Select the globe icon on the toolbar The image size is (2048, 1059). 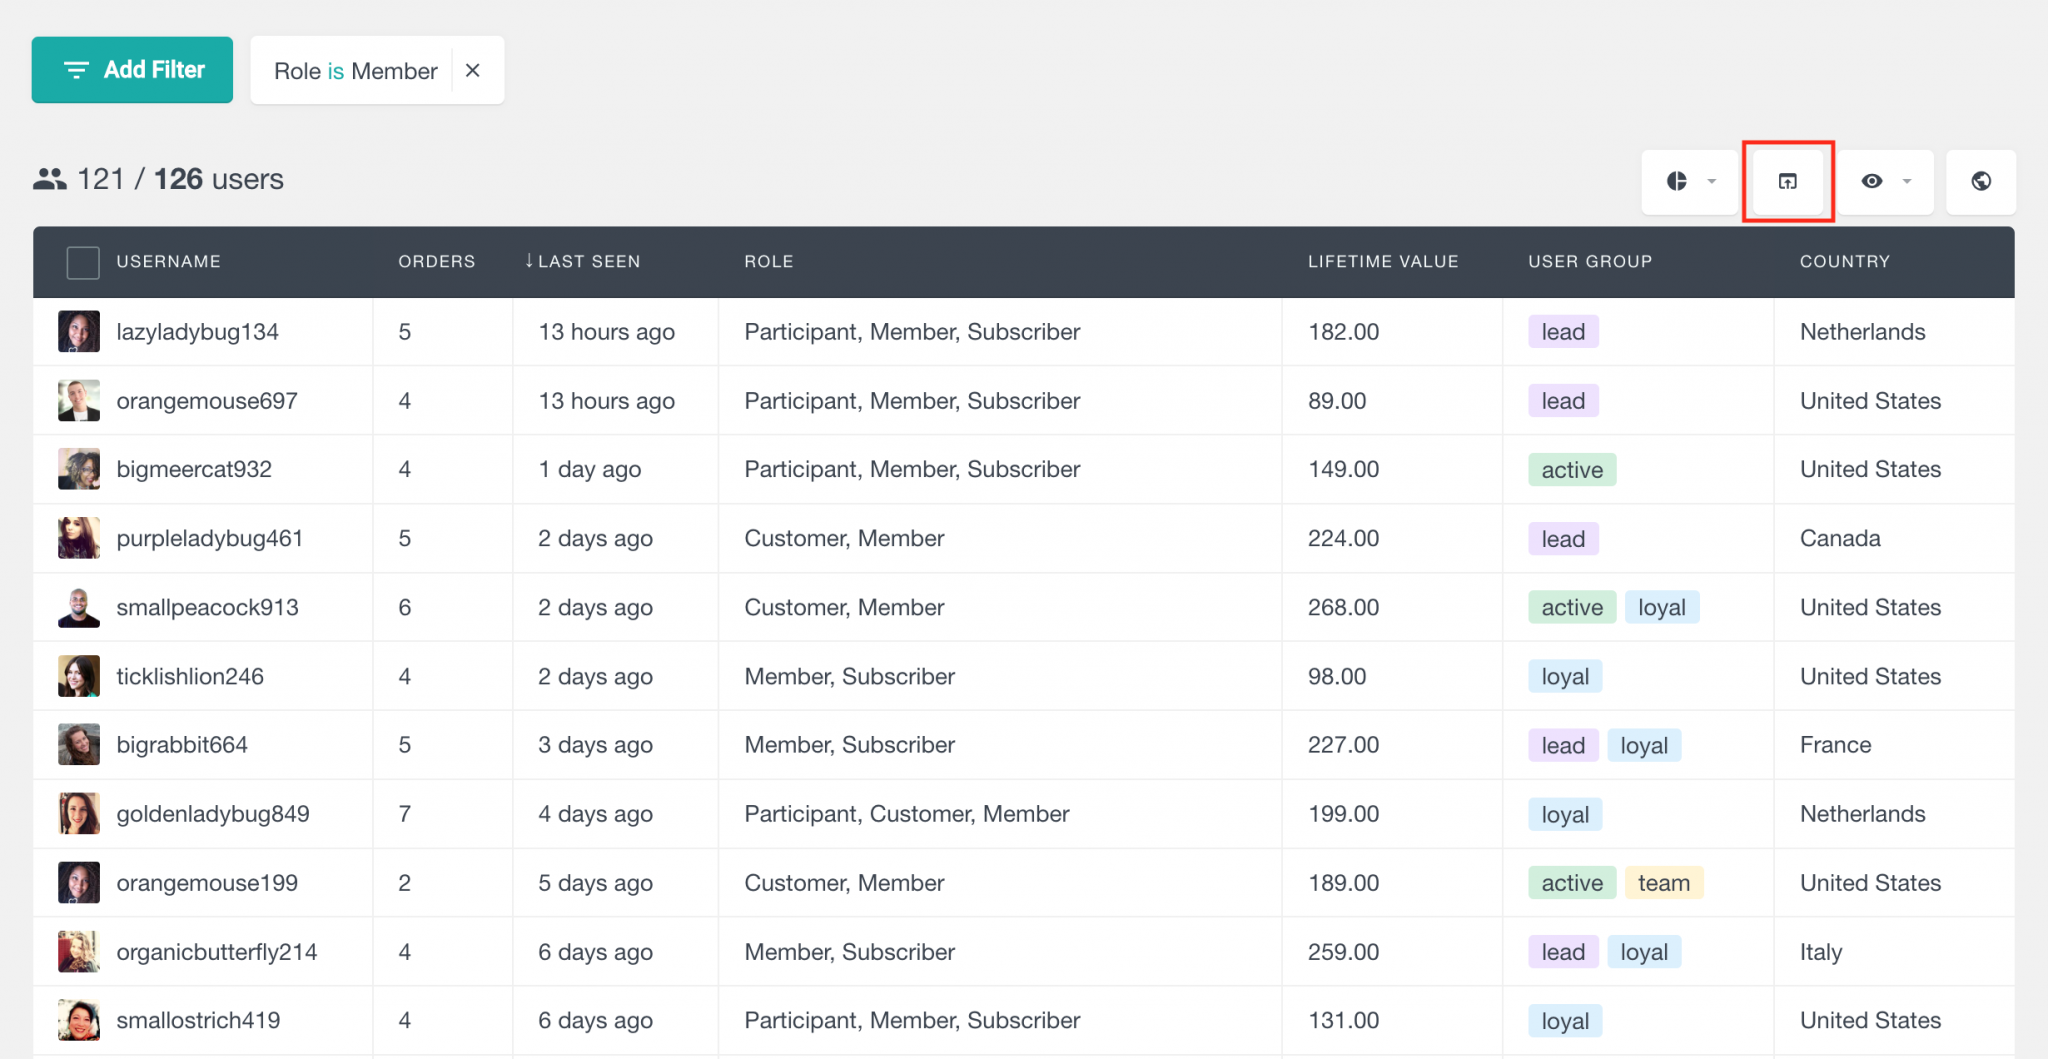click(x=1981, y=182)
